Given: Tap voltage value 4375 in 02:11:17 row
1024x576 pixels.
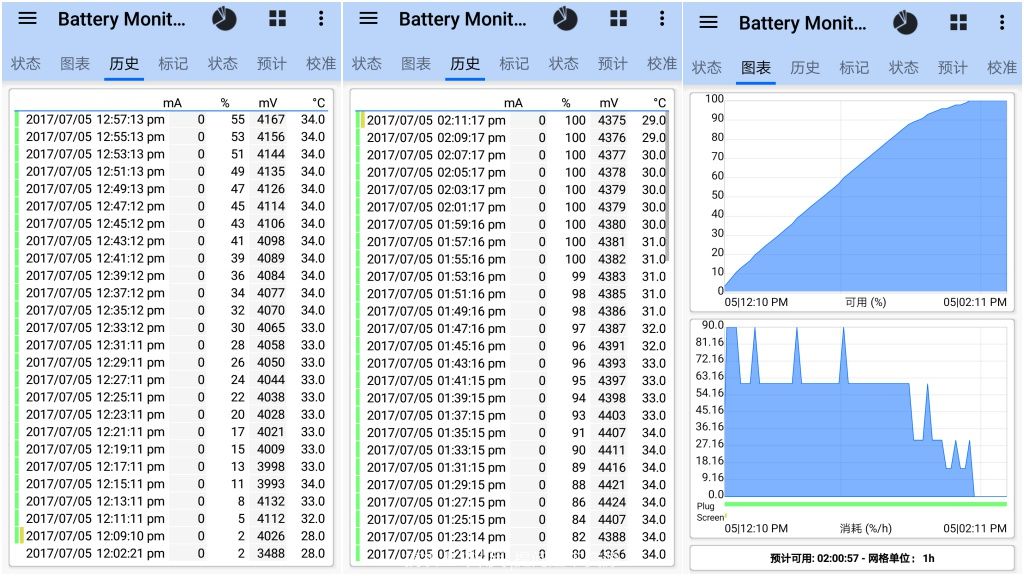Looking at the screenshot, I should [612, 120].
